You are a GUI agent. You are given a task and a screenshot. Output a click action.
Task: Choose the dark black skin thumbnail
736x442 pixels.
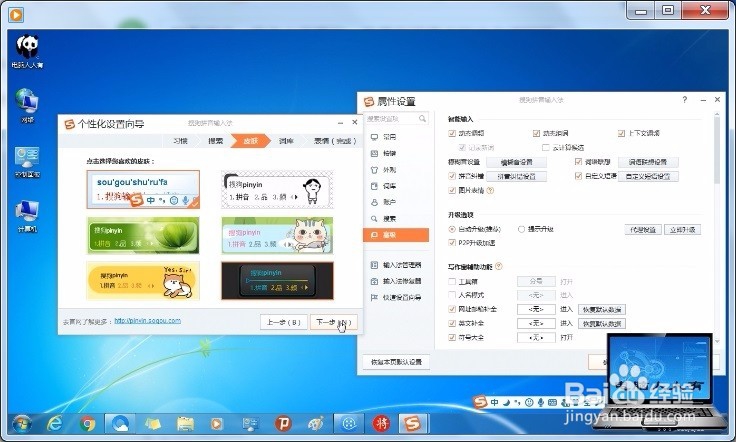coord(277,281)
